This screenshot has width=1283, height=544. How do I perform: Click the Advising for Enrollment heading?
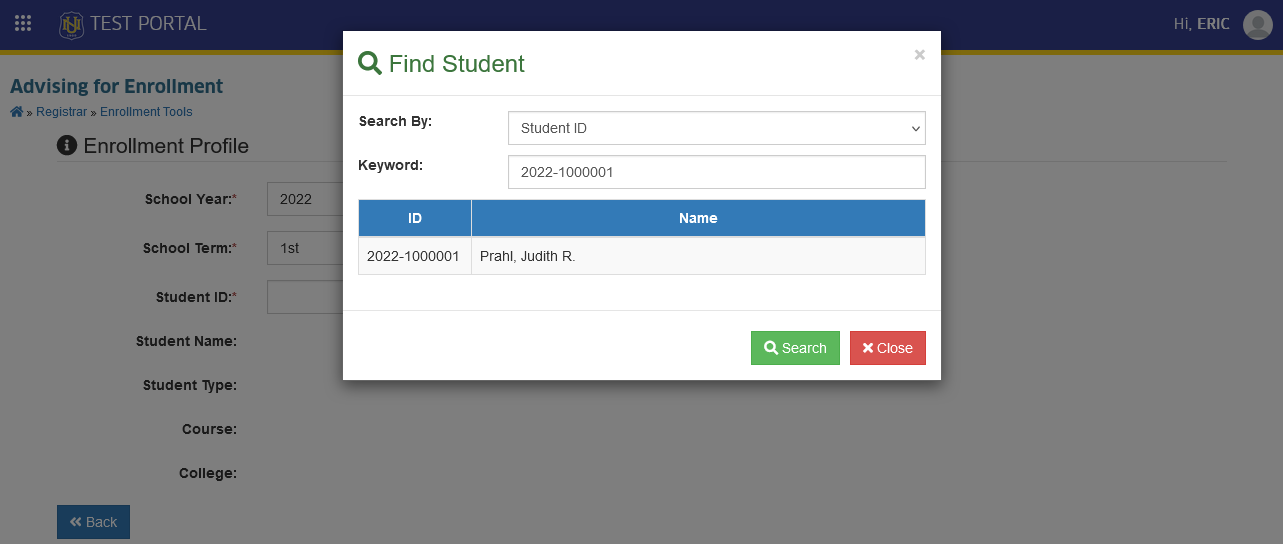point(116,86)
